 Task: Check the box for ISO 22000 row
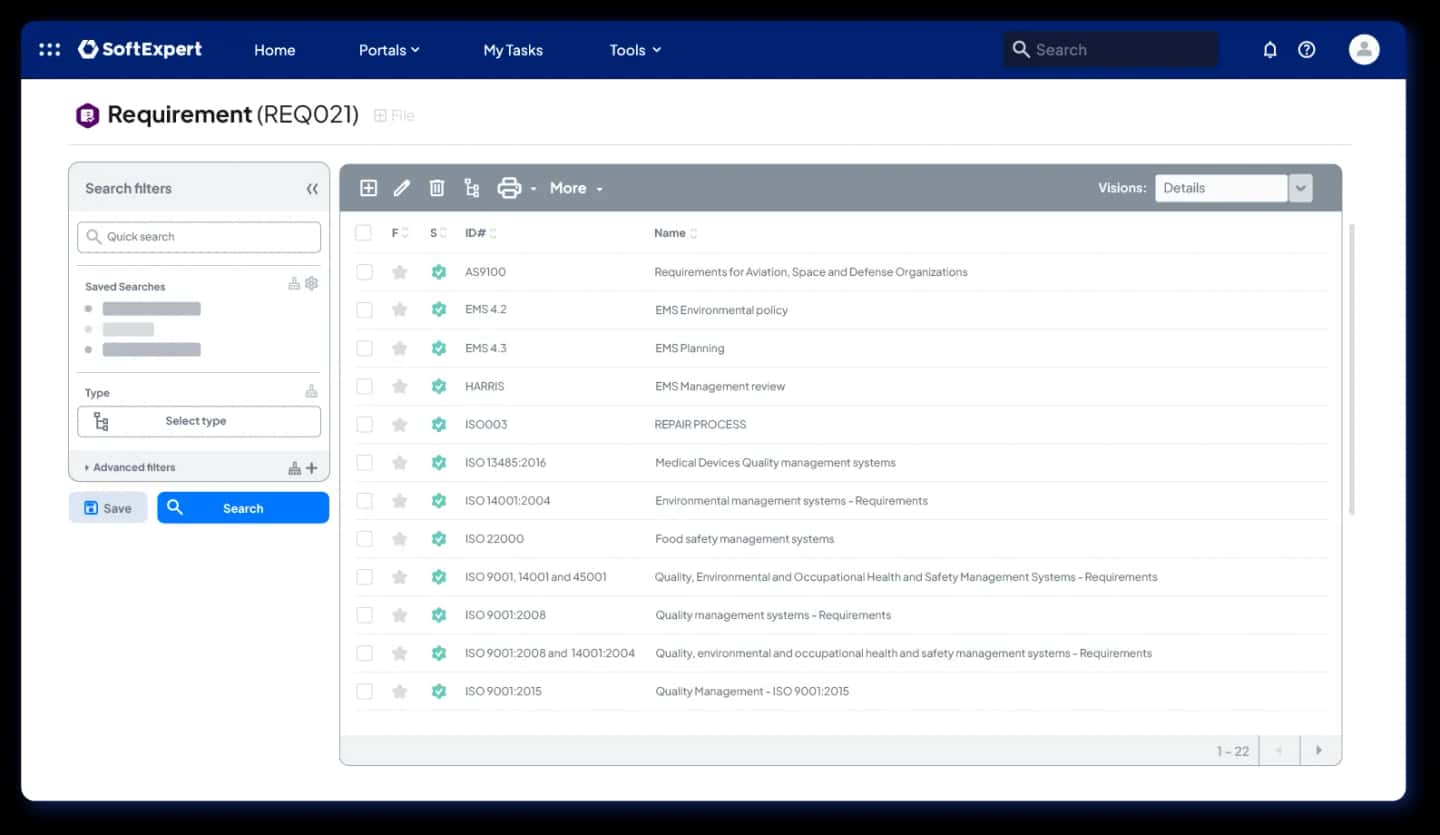pyautogui.click(x=364, y=539)
